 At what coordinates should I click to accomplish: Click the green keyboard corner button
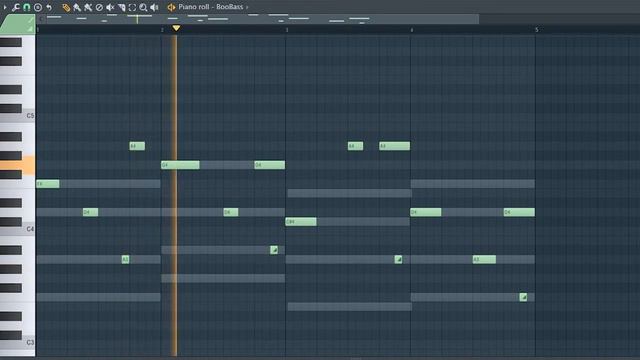[17, 24]
